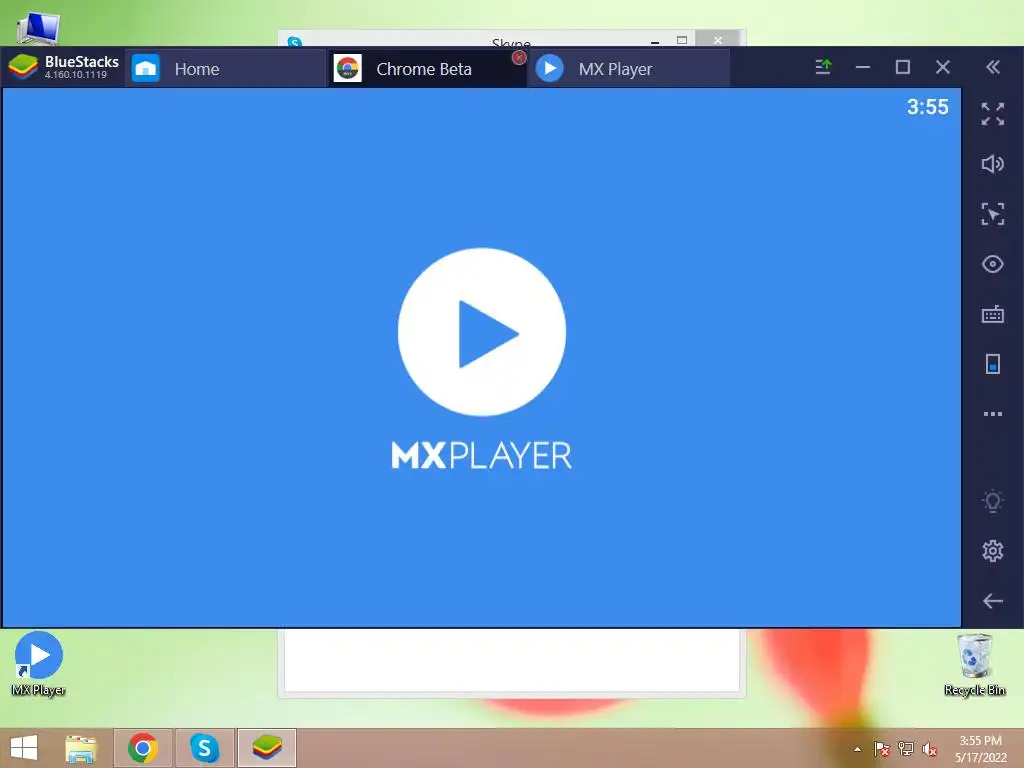Adjust volume with speaker icon in sidebar
This screenshot has width=1024, height=768.
[x=993, y=164]
